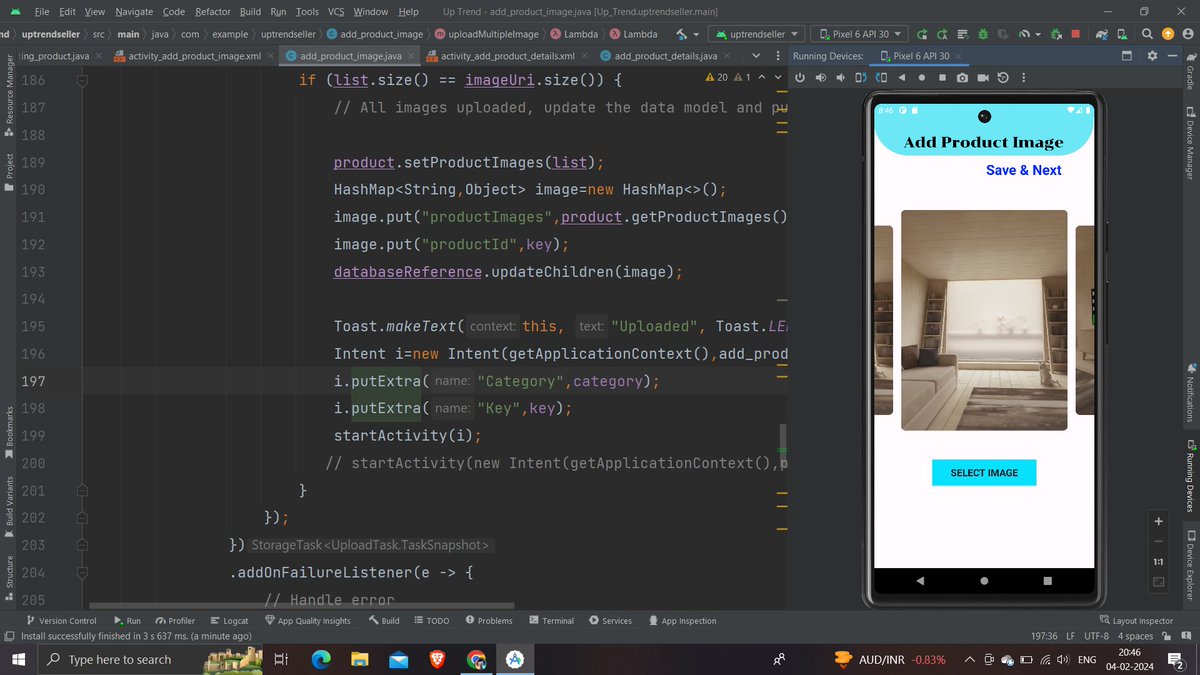Take emulator screenshot with camera icon
This screenshot has width=1200, height=675.
point(962,77)
